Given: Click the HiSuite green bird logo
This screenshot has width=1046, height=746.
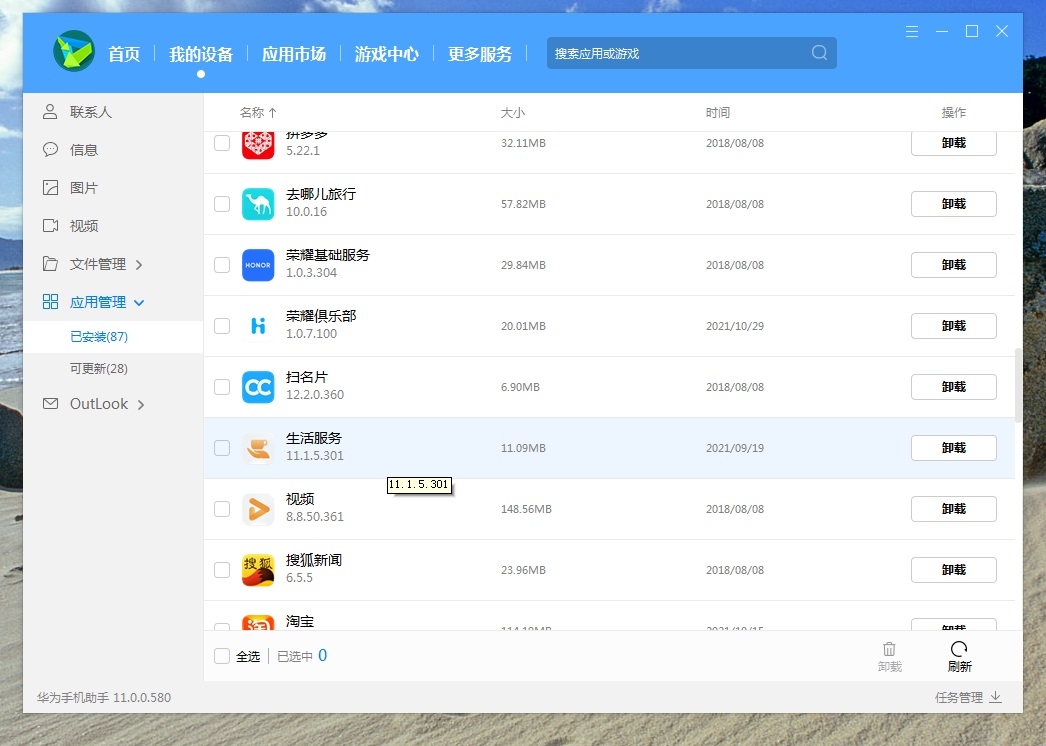Looking at the screenshot, I should (x=73, y=51).
